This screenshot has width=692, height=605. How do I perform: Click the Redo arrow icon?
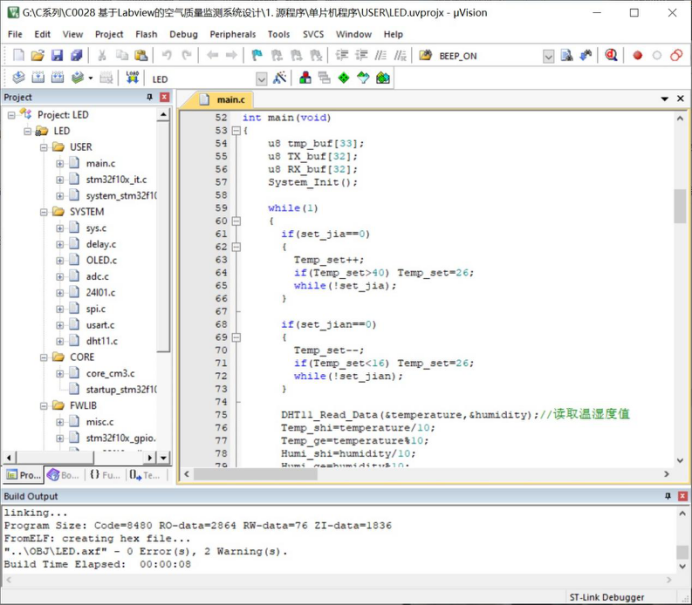click(187, 55)
